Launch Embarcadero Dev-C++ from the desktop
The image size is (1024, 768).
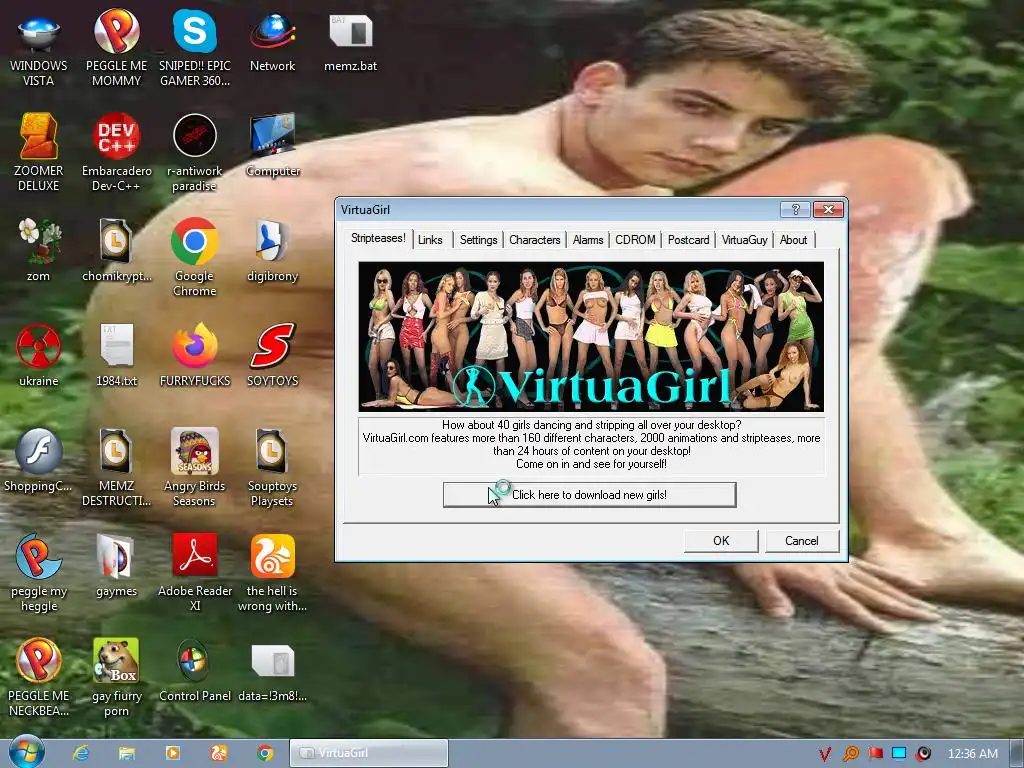coord(116,153)
